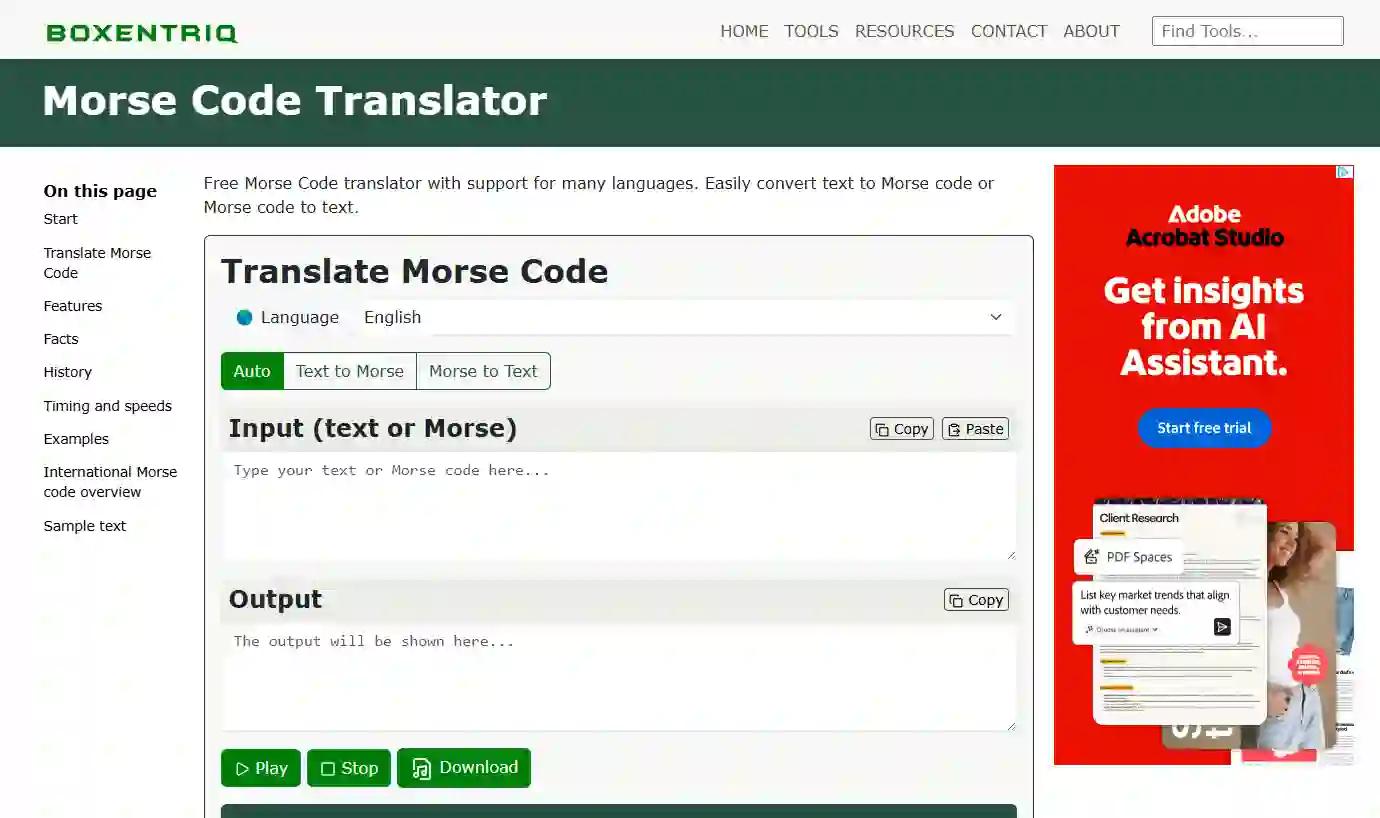This screenshot has height=818, width=1380.
Task: Play the Morse code audio
Action: pos(260,768)
